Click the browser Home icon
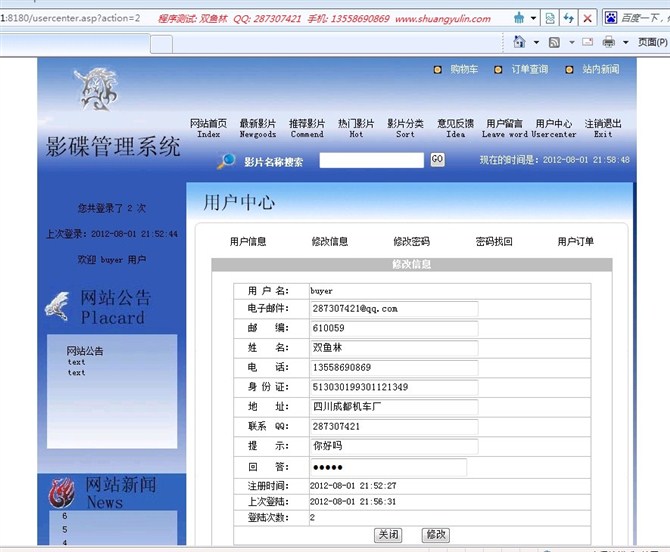The height and width of the screenshot is (552, 670). pos(519,42)
